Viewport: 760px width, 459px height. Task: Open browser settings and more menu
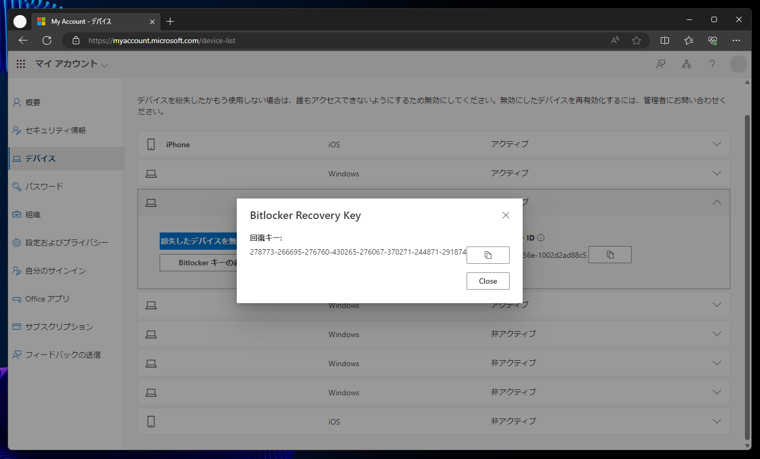(x=736, y=41)
